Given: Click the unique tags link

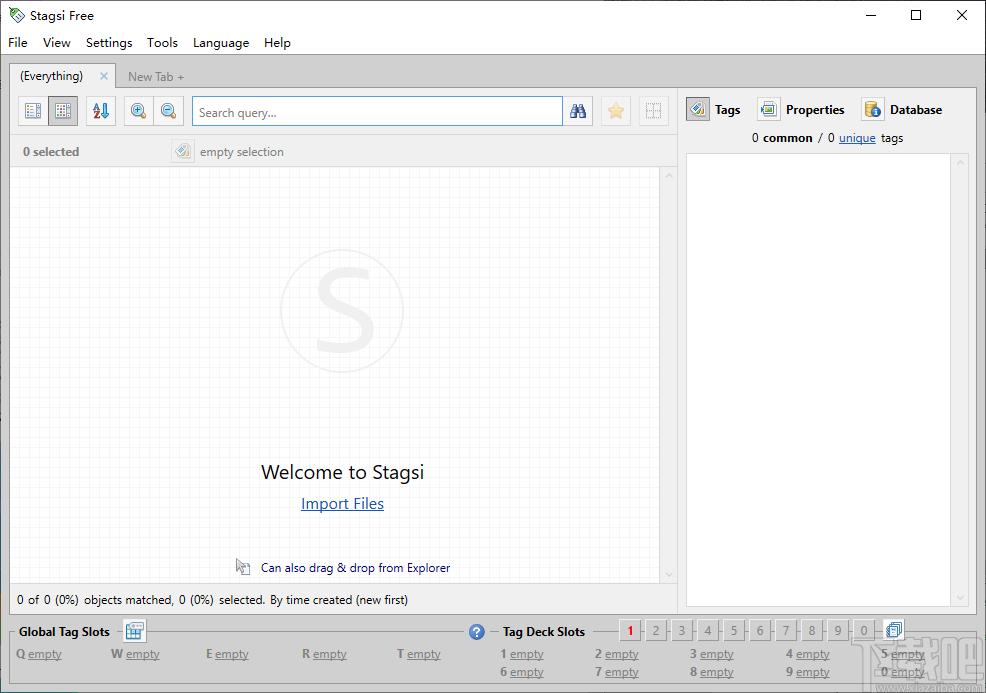Looking at the screenshot, I should pos(857,138).
